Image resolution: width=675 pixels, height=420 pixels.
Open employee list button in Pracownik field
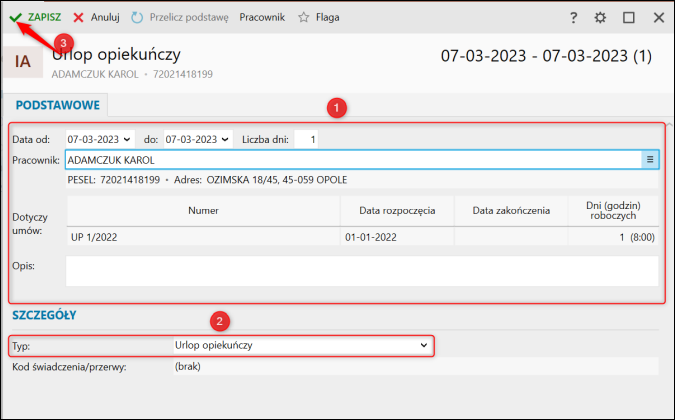coord(650,160)
